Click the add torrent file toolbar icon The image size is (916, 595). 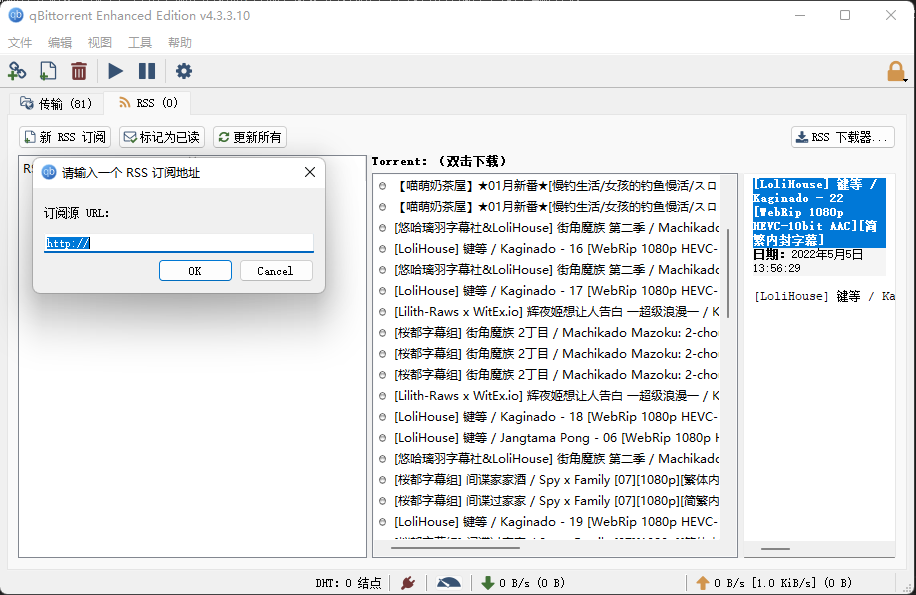pyautogui.click(x=48, y=71)
